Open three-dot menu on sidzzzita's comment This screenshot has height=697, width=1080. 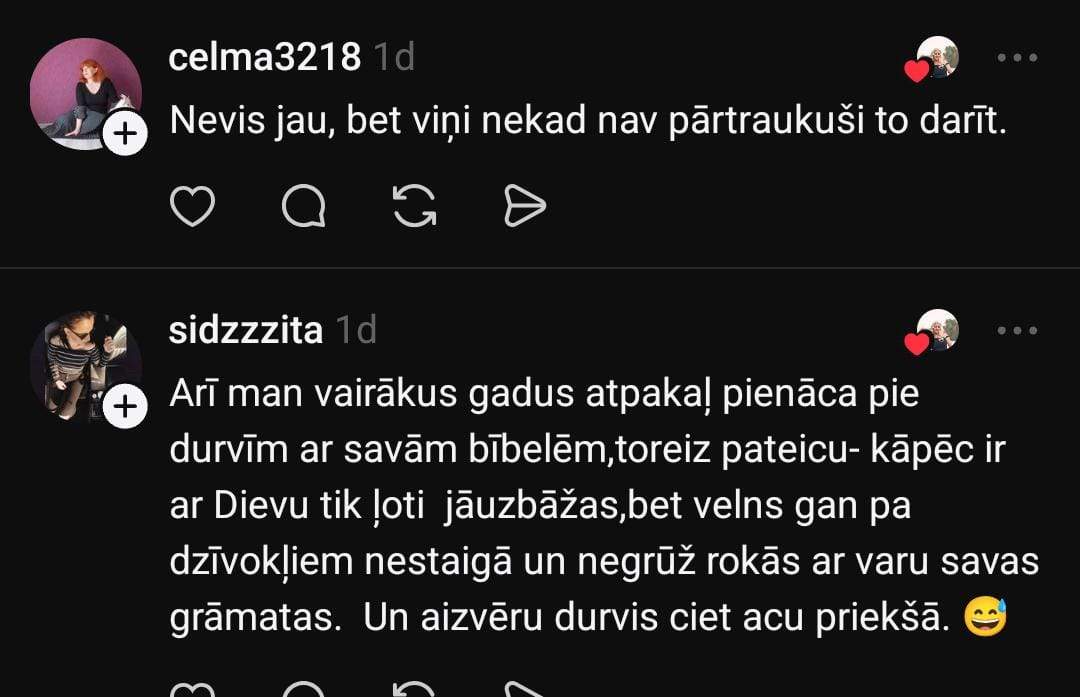1018,331
